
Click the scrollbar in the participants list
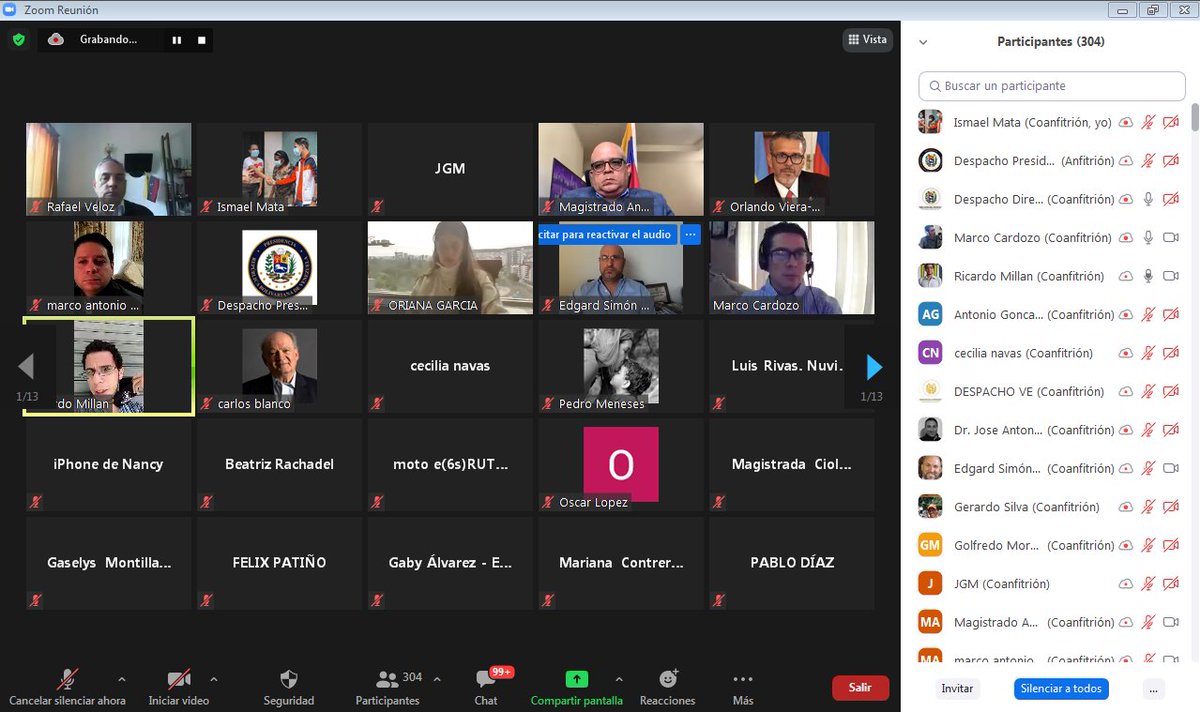coord(1194,117)
